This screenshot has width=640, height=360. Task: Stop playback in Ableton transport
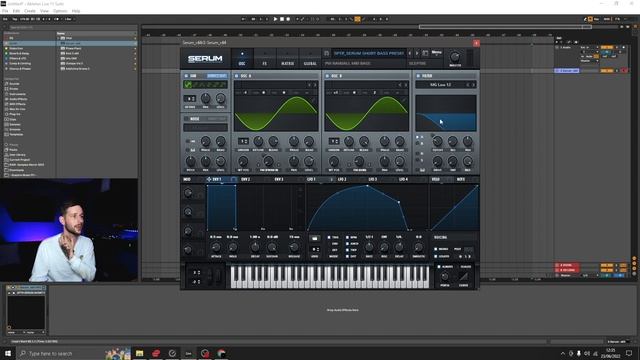pos(282,19)
